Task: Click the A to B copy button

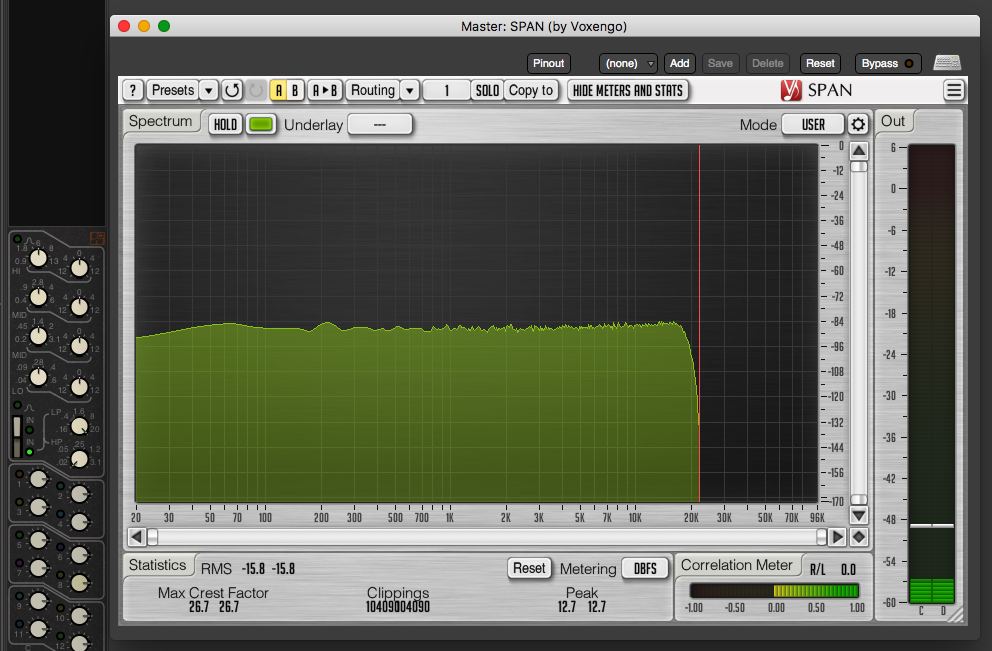Action: [x=325, y=90]
